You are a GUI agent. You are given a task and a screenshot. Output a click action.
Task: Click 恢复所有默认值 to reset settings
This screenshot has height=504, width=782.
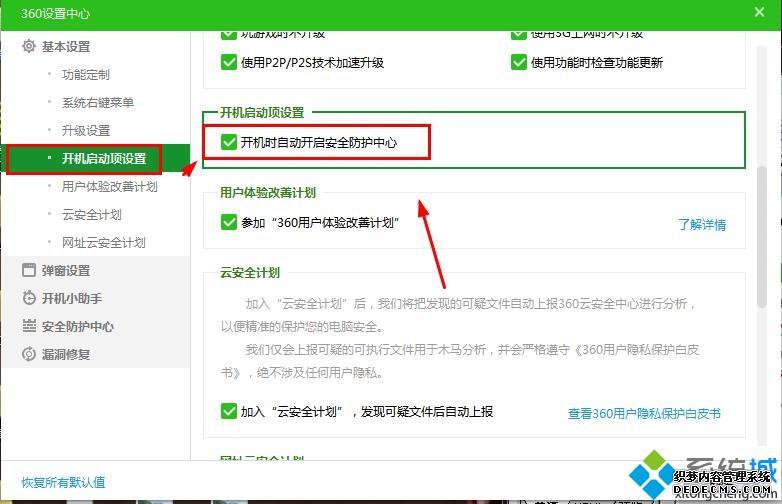[x=63, y=482]
